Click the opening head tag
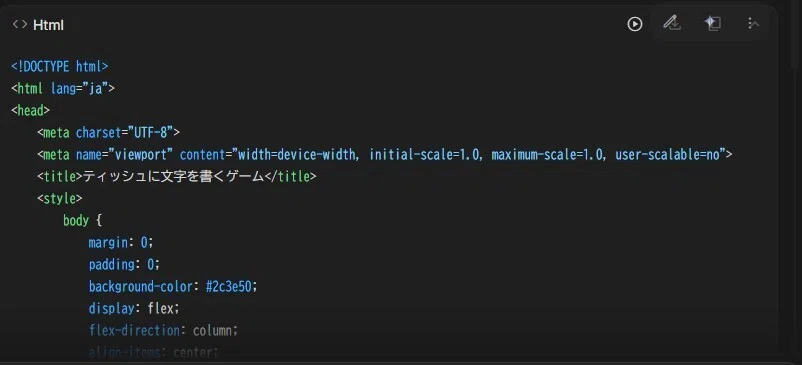Viewport: 802px width, 365px height. pos(31,110)
